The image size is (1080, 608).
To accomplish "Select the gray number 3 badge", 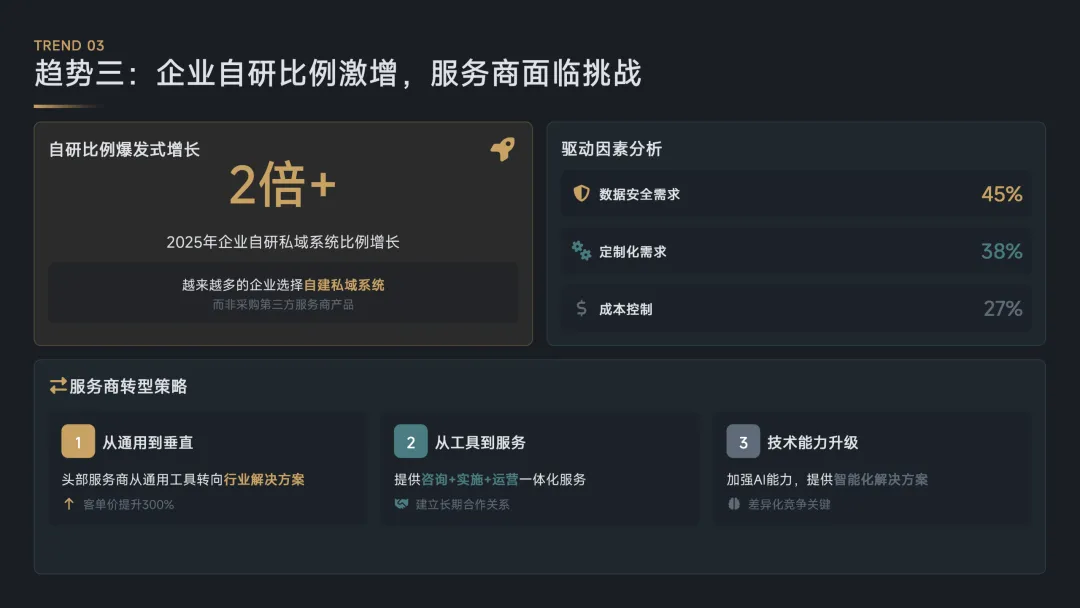I will (x=743, y=442).
